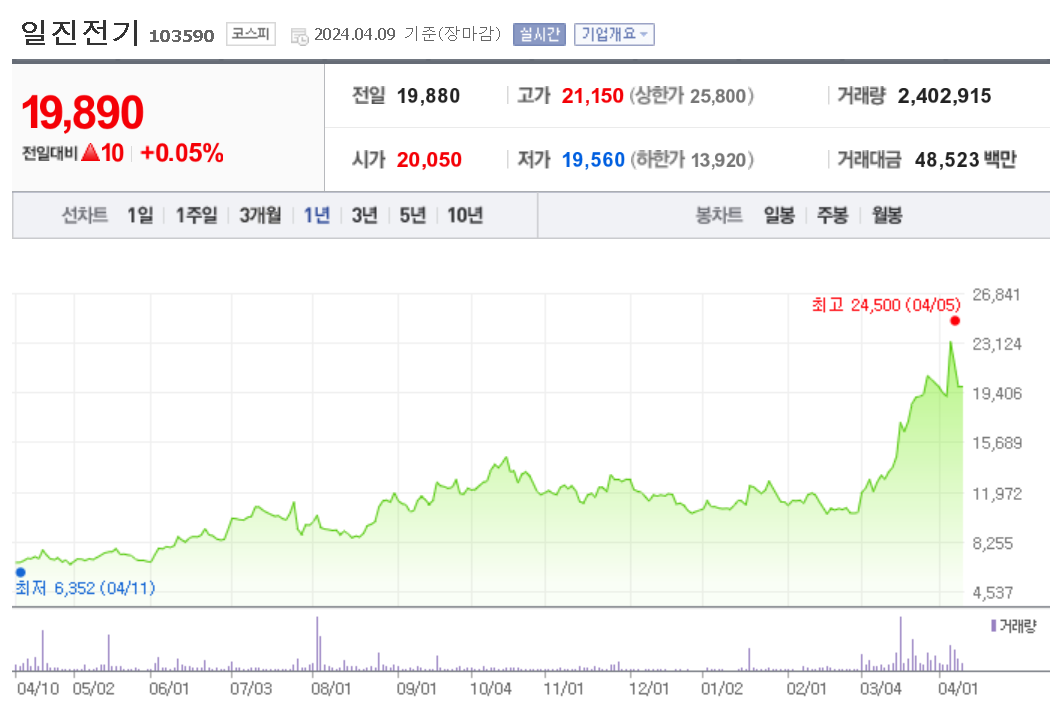The width and height of the screenshot is (1050, 715).
Task: Switch to 월봉 candle chart
Action: [887, 216]
